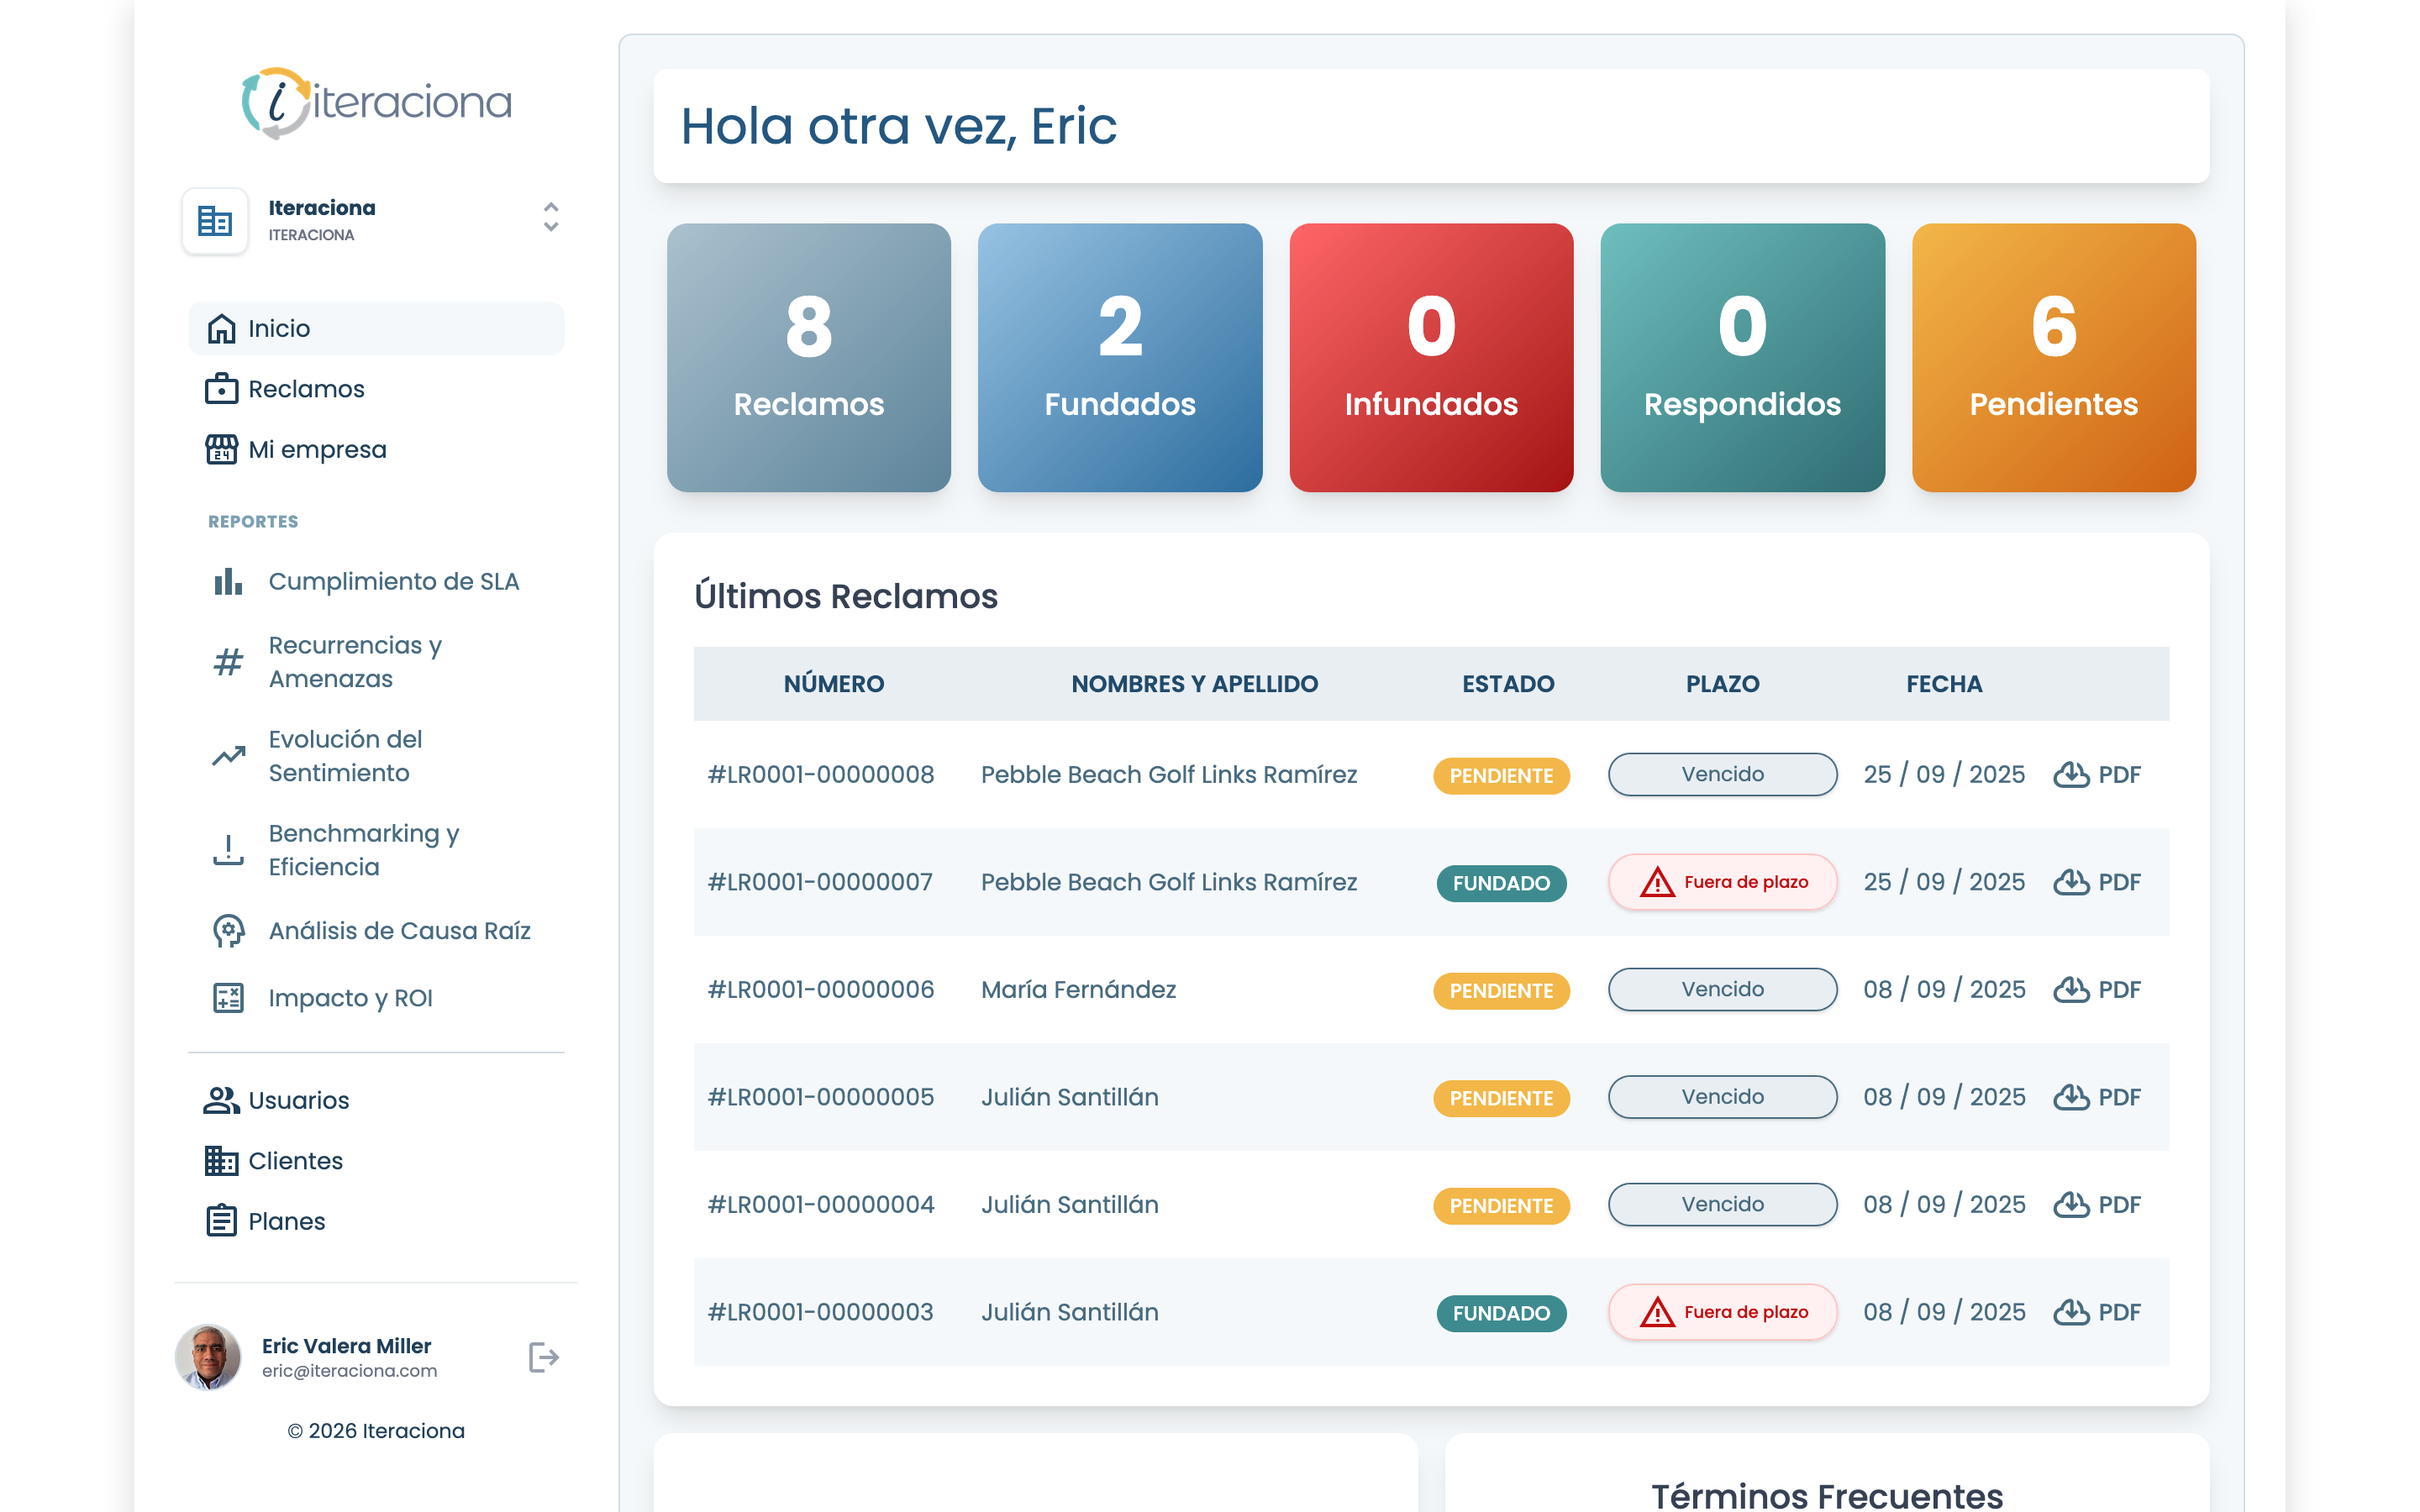
Task: Go to Mi empresa section
Action: [x=316, y=450]
